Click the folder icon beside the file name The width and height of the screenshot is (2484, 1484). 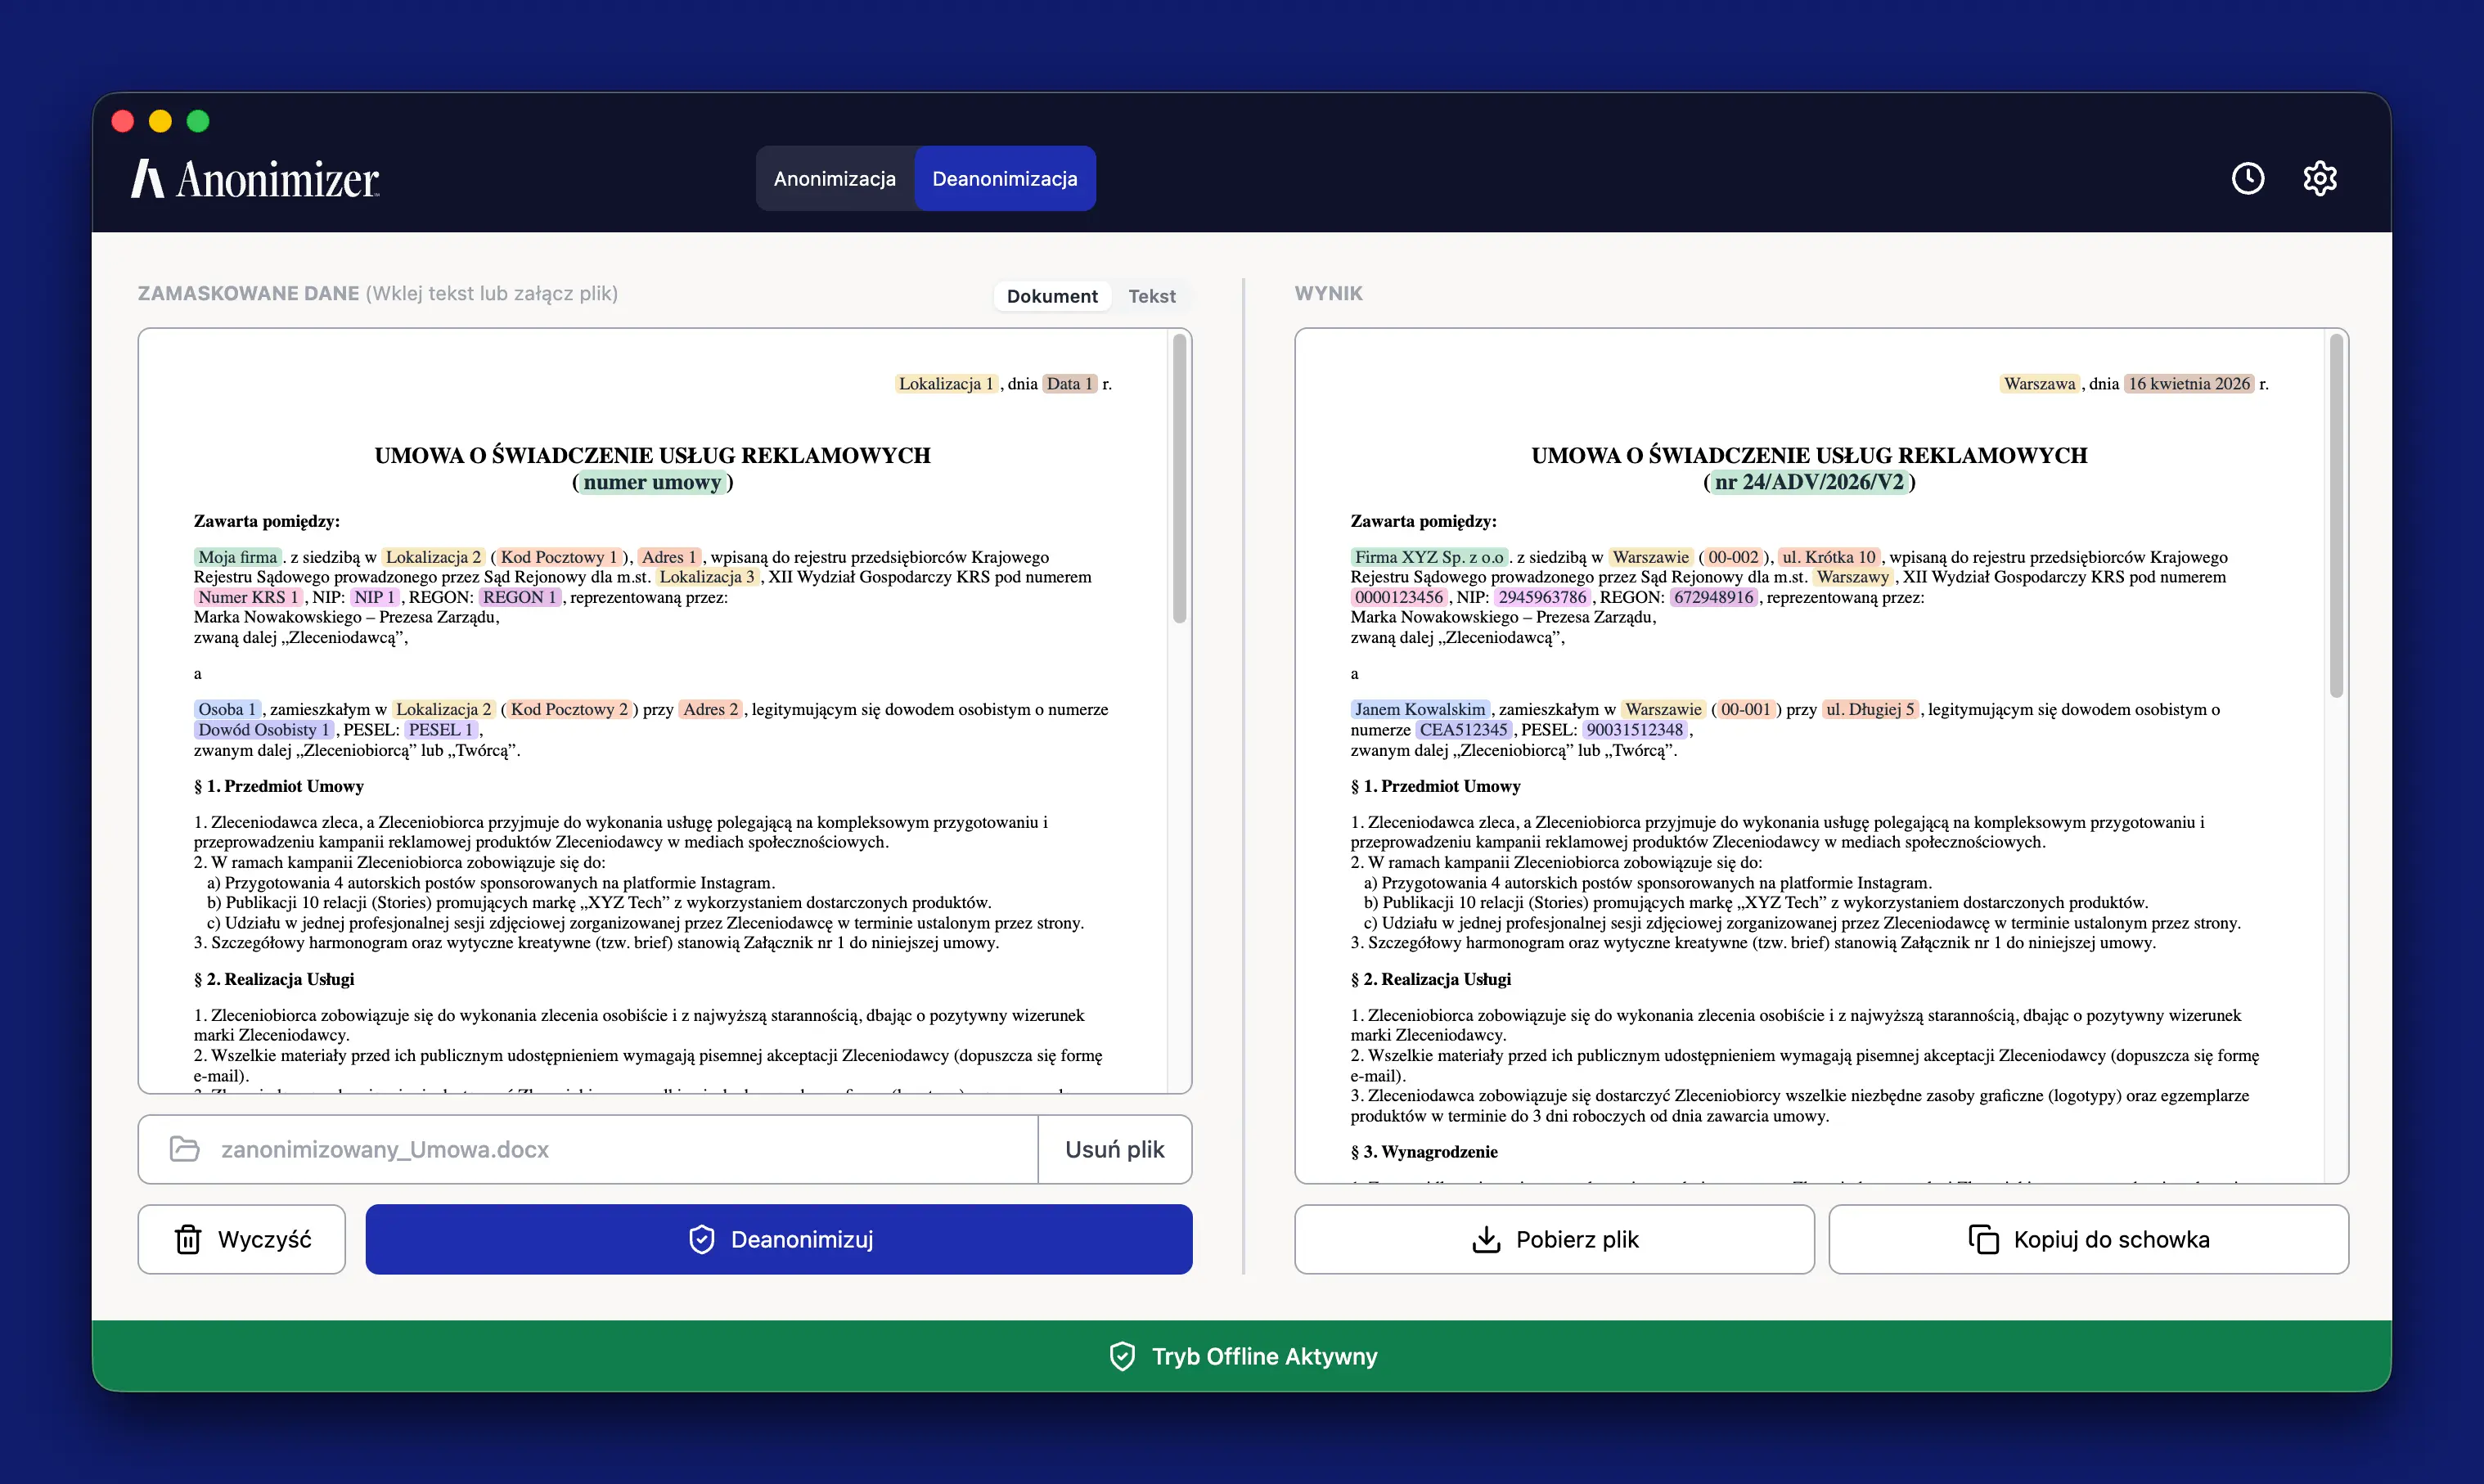(x=185, y=1149)
